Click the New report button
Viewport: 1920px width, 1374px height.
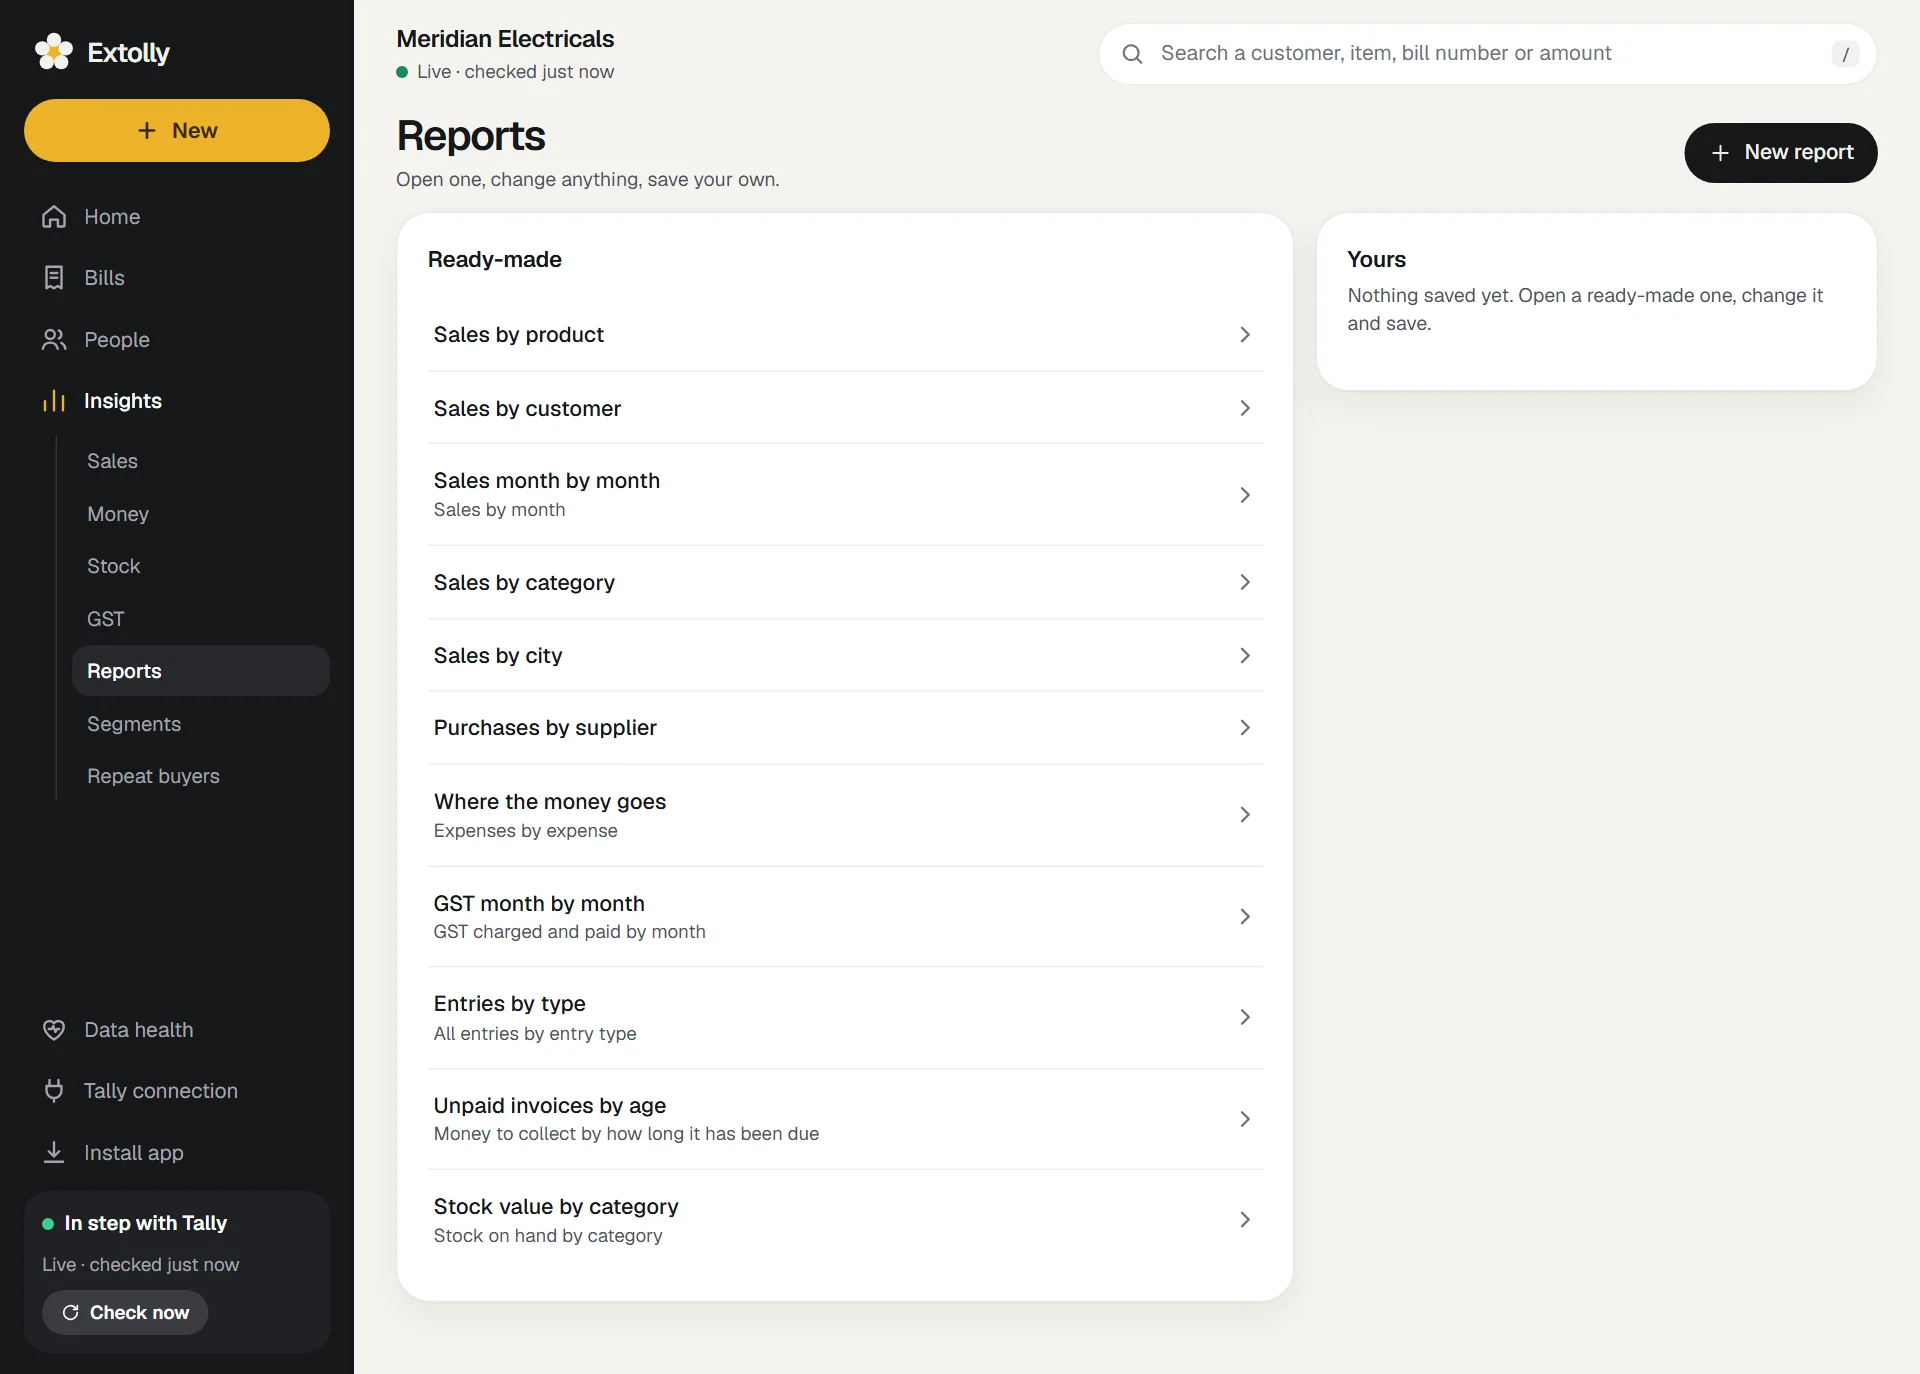point(1781,153)
